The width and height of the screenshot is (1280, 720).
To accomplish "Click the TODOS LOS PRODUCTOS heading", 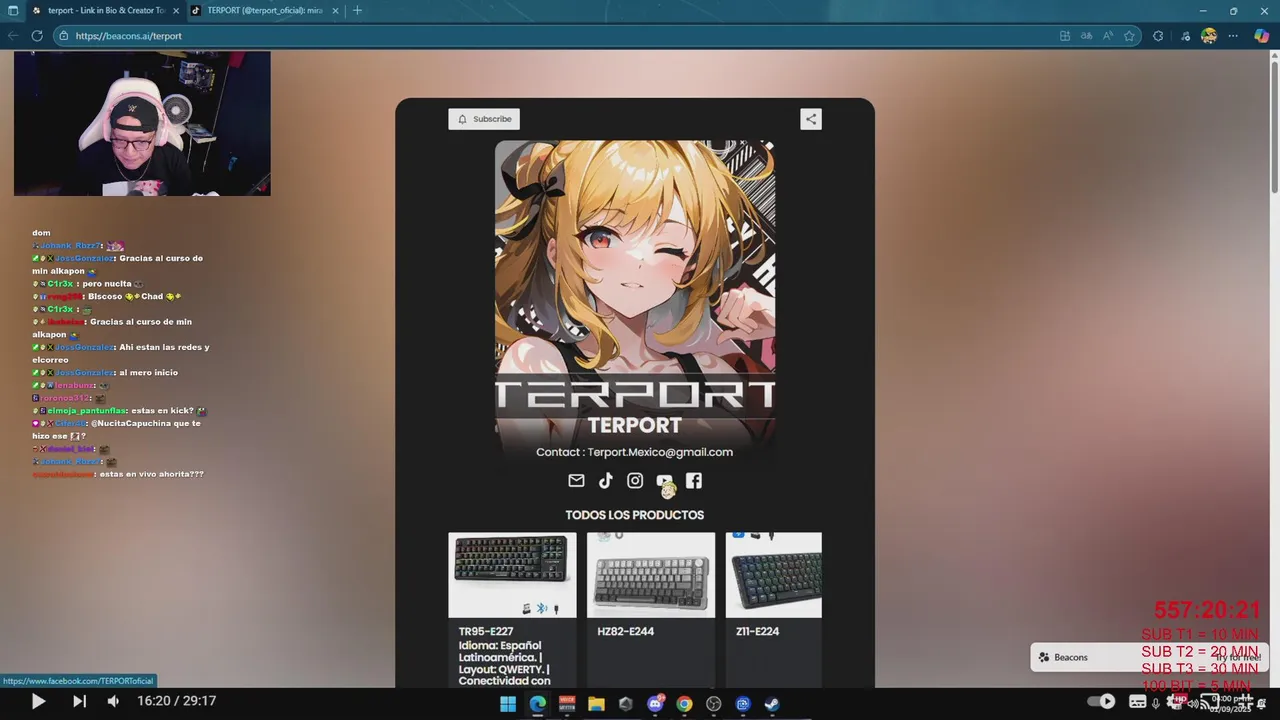I will pyautogui.click(x=635, y=515).
